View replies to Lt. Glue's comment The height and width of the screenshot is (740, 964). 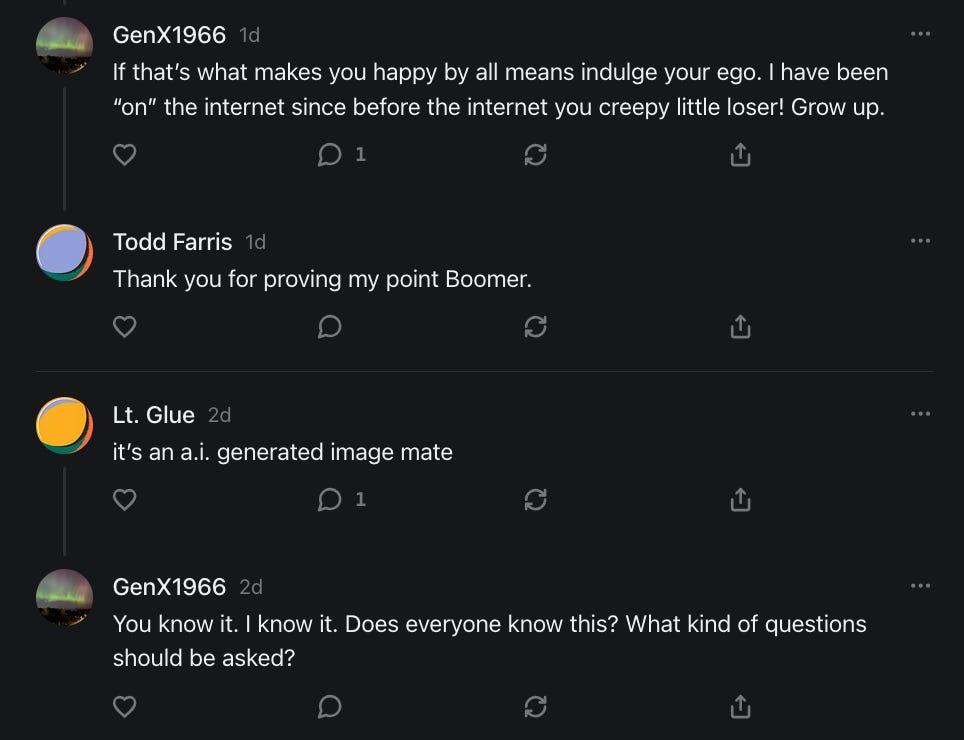341,499
